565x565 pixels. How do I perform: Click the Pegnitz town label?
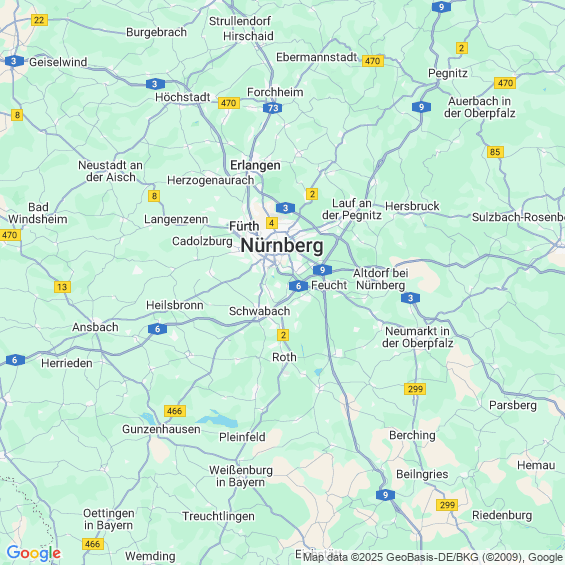448,74
